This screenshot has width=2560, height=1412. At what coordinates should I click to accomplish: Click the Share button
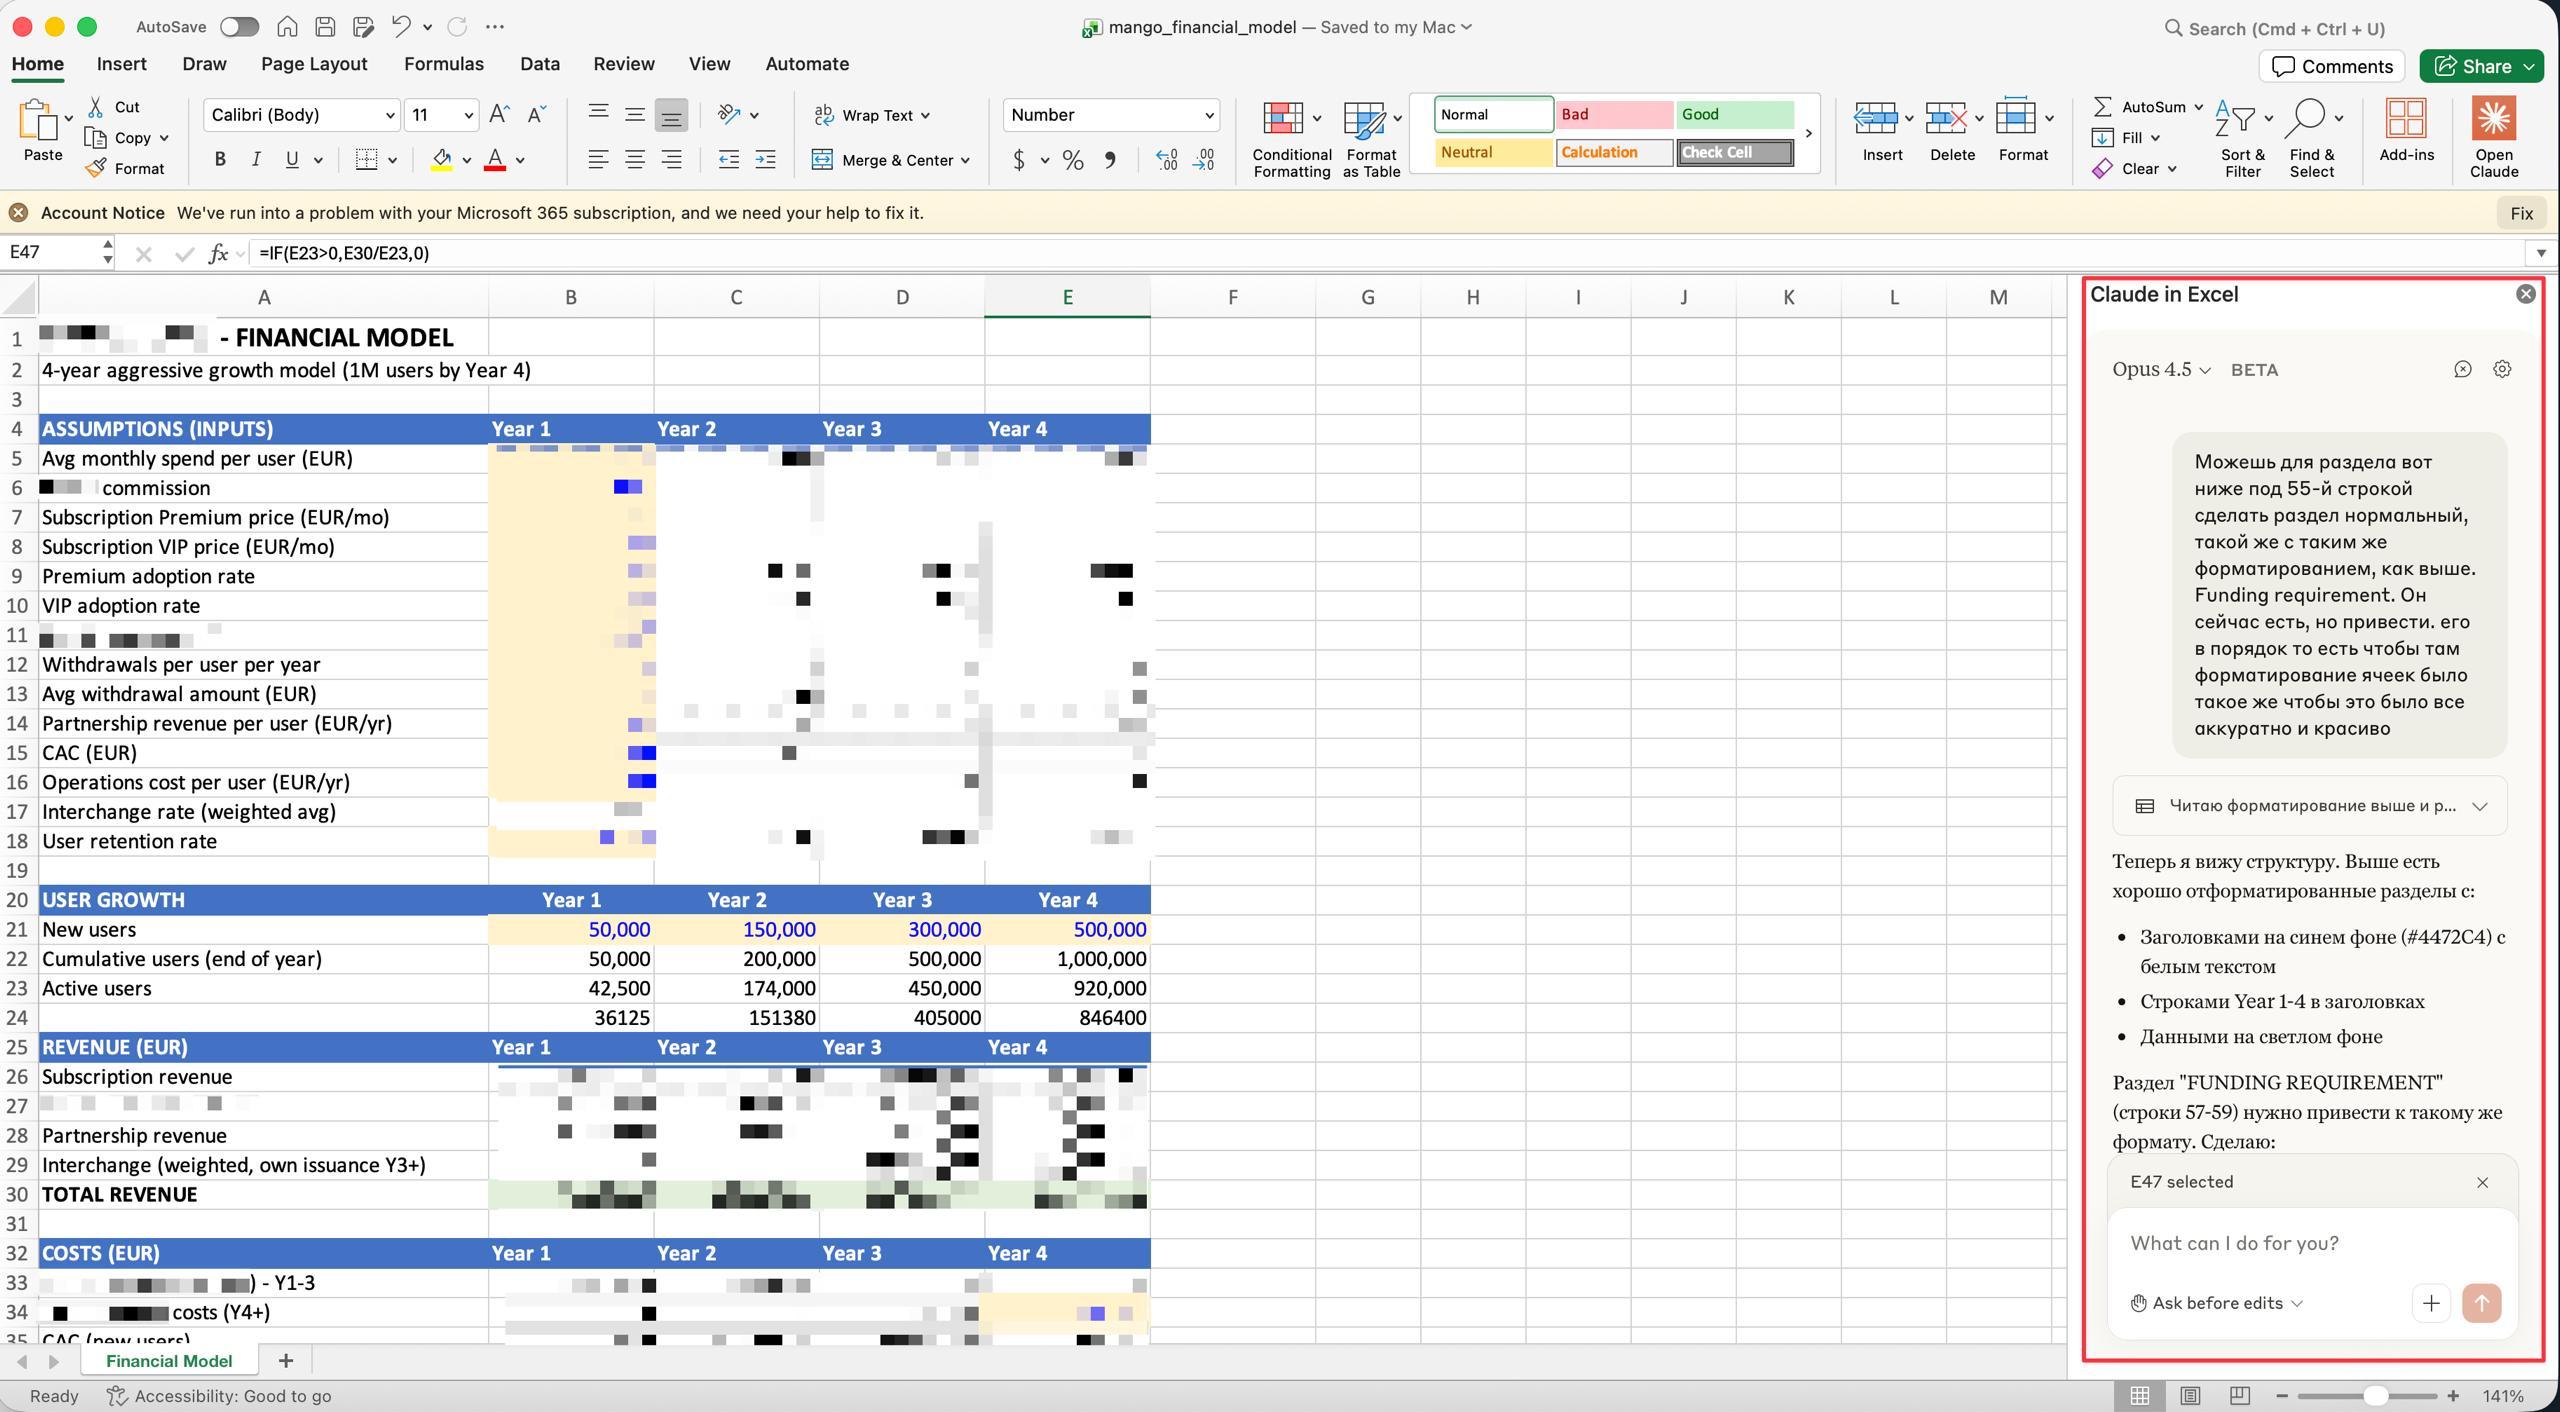(2473, 66)
